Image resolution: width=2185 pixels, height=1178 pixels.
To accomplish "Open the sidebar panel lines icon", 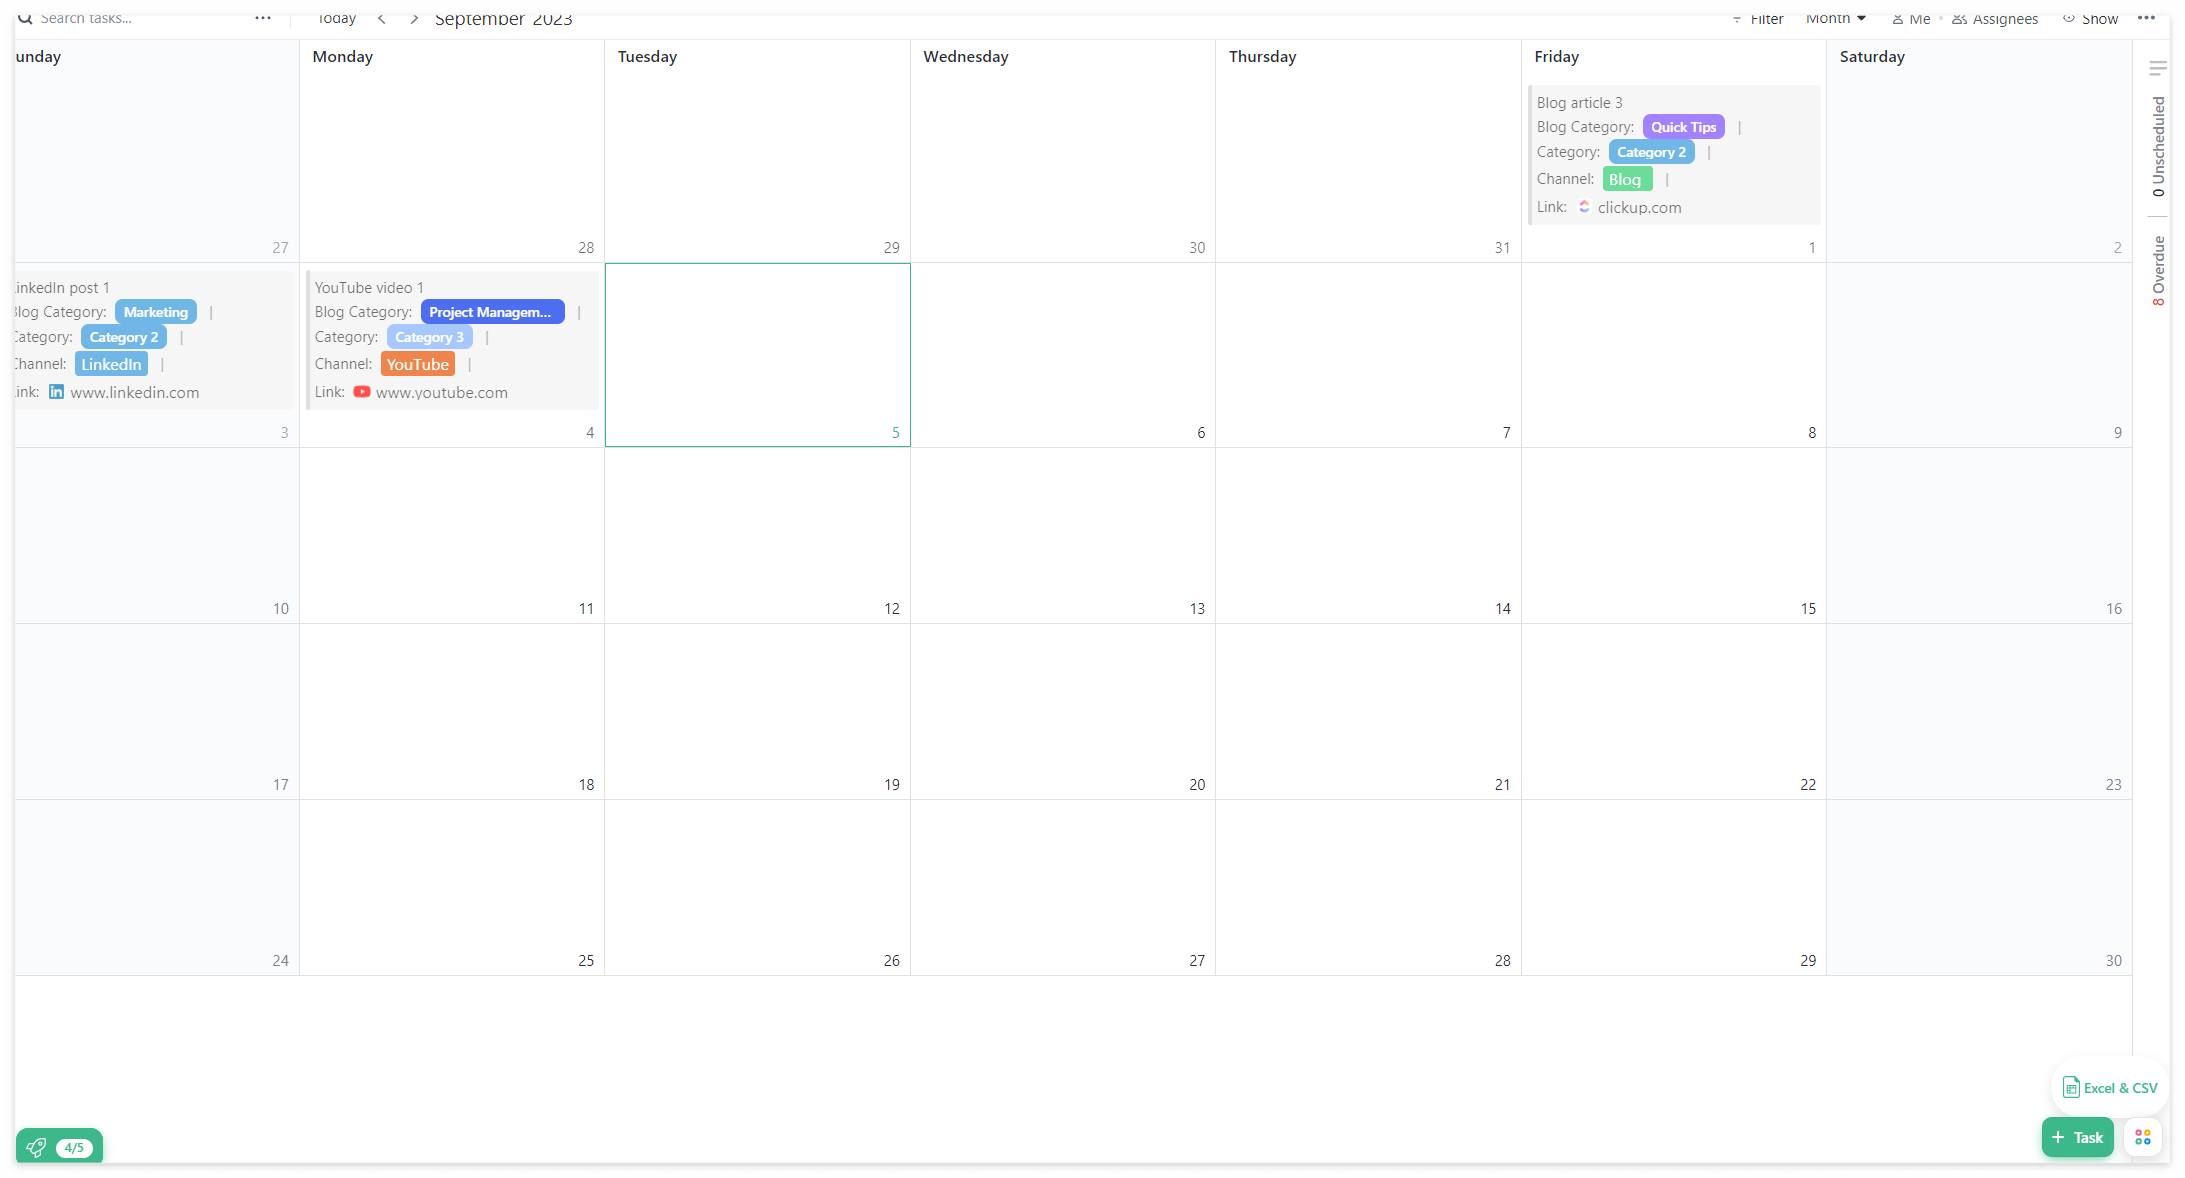I will coord(2158,68).
